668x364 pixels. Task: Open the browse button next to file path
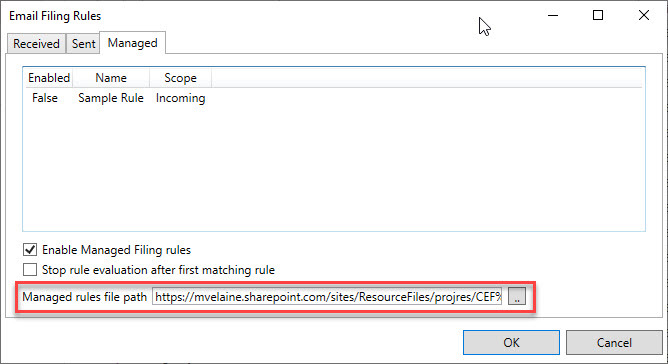pos(517,296)
